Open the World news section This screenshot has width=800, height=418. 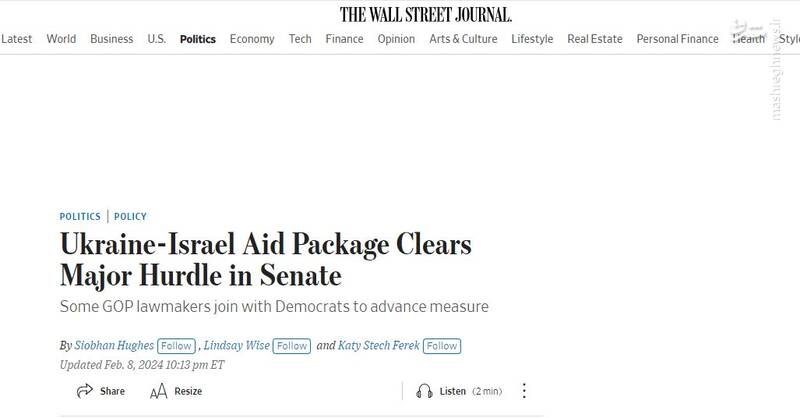61,39
